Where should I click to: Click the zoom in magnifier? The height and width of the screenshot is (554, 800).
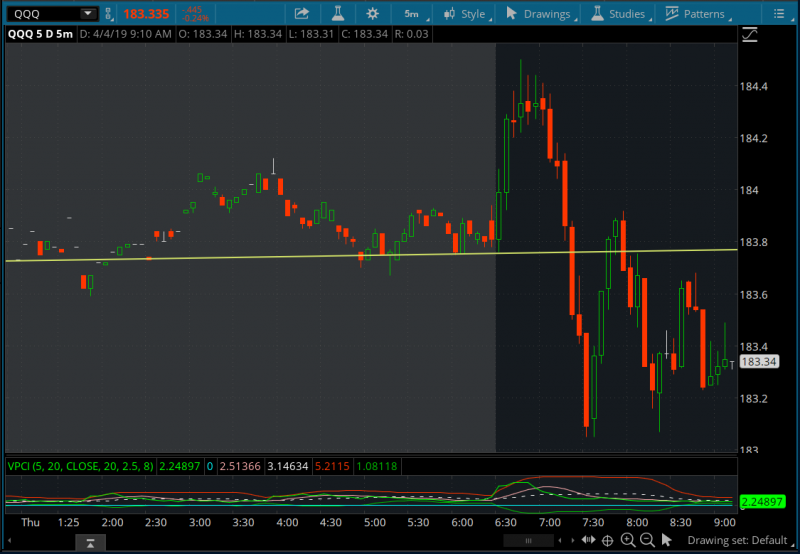click(x=627, y=541)
